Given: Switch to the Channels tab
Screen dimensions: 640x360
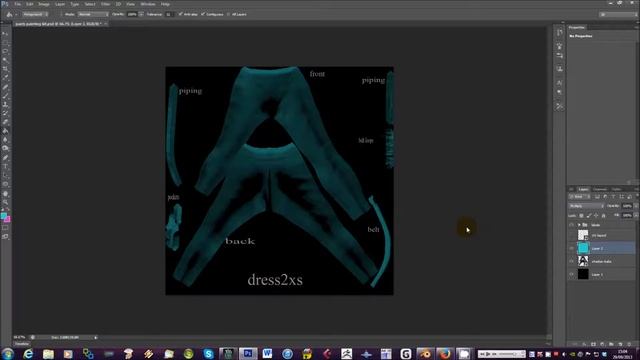Looking at the screenshot, I should (599, 189).
